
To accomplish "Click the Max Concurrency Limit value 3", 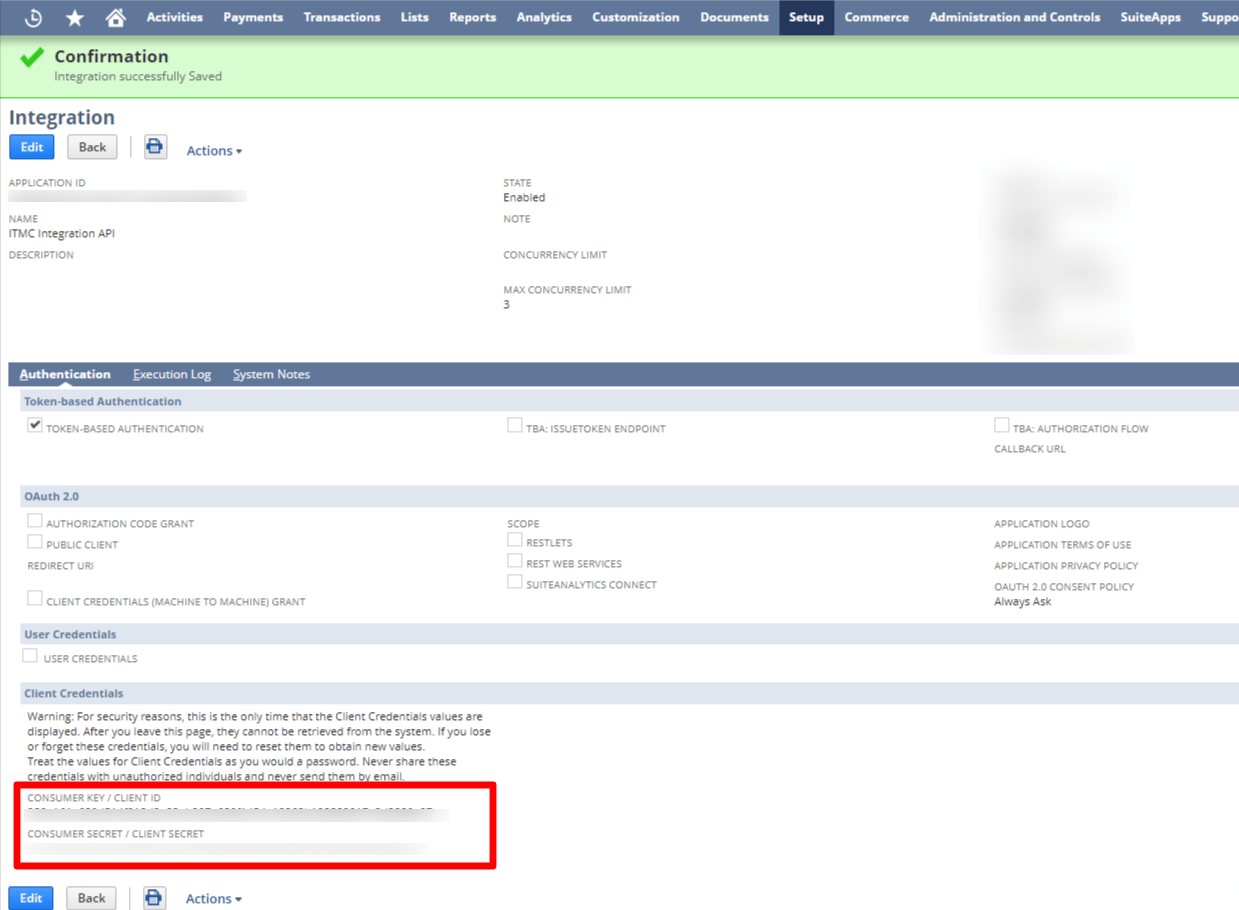I will pyautogui.click(x=506, y=305).
